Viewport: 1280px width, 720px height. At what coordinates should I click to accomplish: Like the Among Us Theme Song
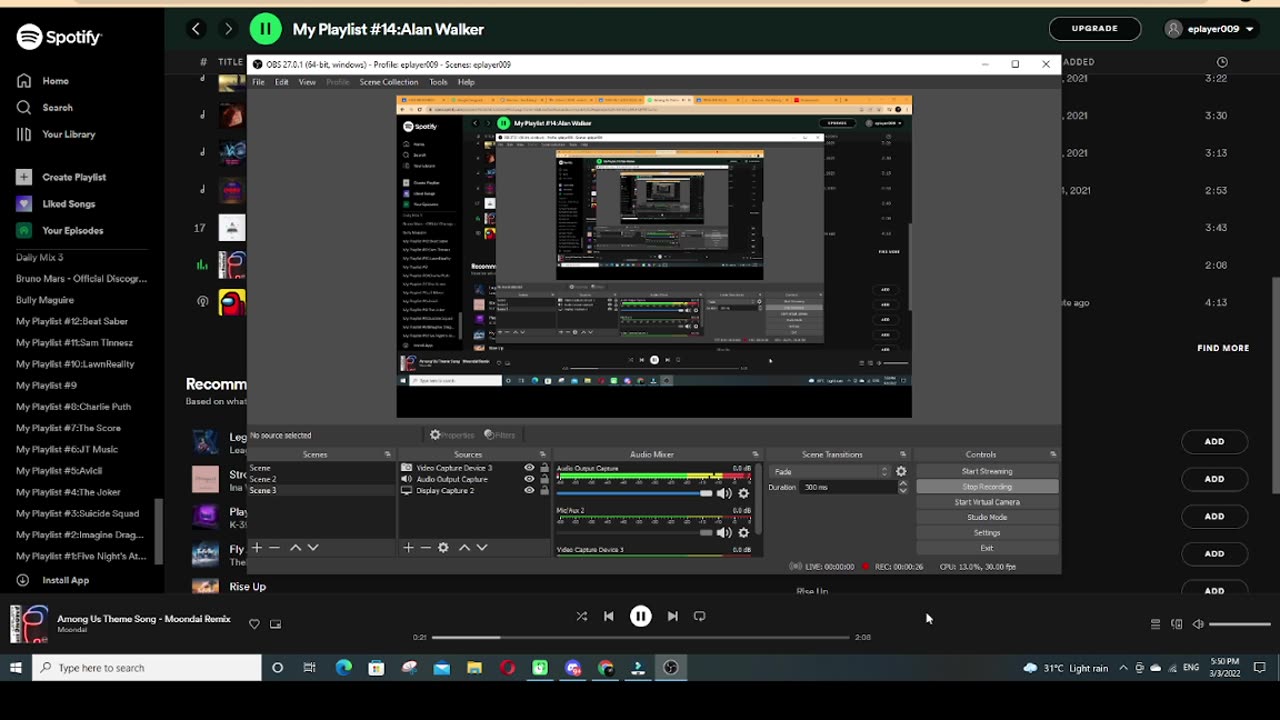pyautogui.click(x=254, y=624)
